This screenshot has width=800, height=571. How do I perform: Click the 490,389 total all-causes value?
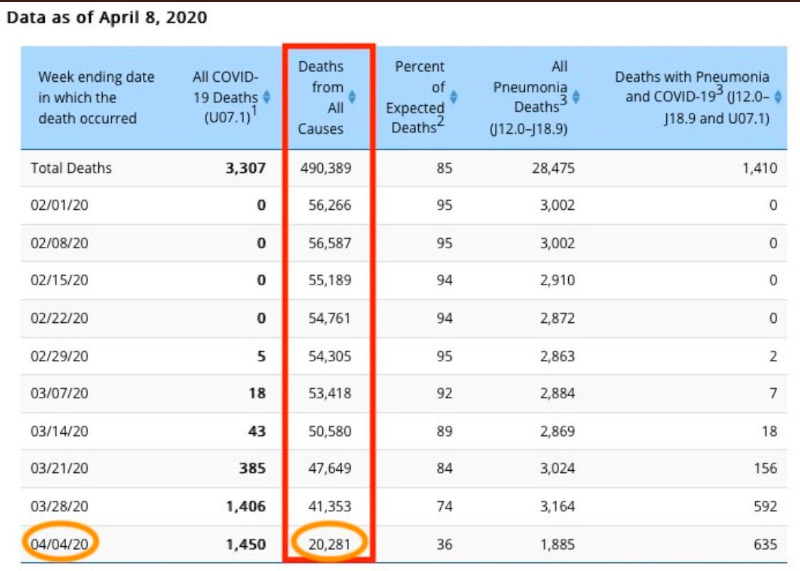326,168
